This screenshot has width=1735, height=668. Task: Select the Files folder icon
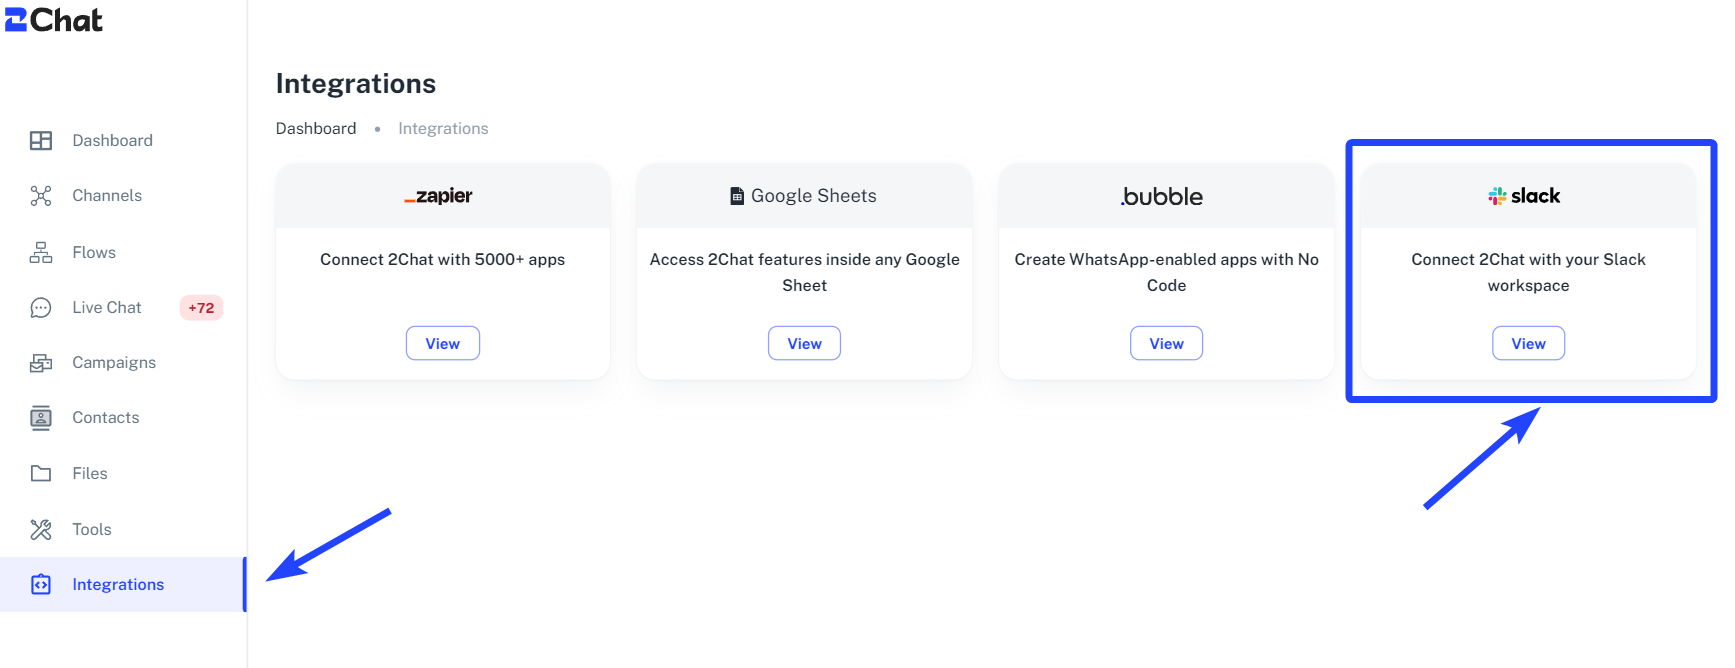(x=41, y=474)
